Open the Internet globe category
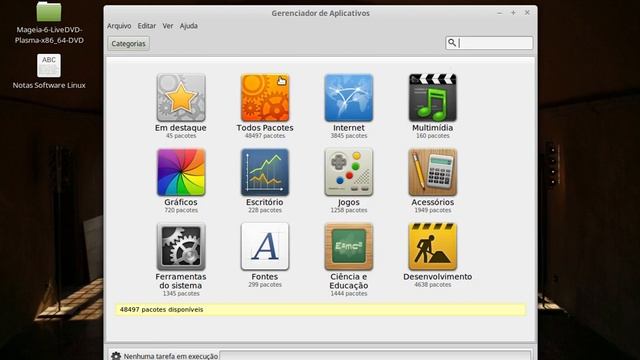Viewport: 640px width, 360px height. [x=349, y=98]
